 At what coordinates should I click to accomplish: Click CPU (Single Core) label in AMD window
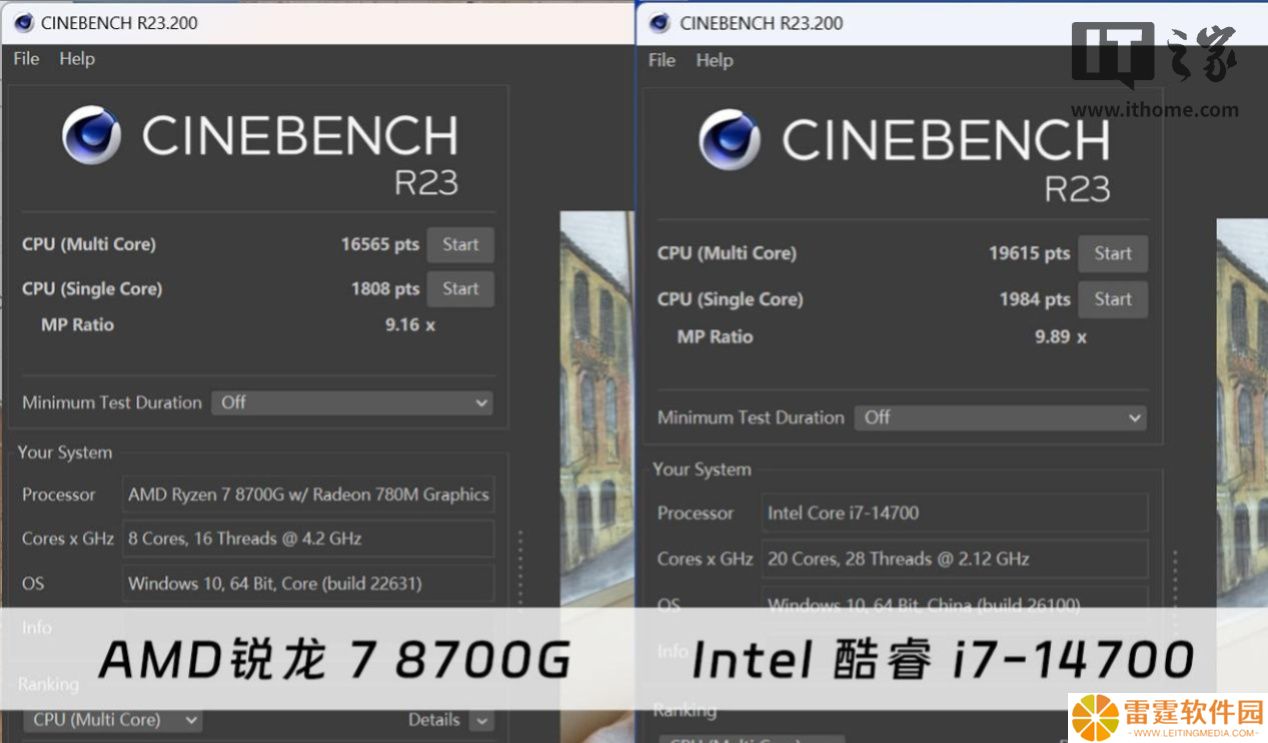point(92,289)
